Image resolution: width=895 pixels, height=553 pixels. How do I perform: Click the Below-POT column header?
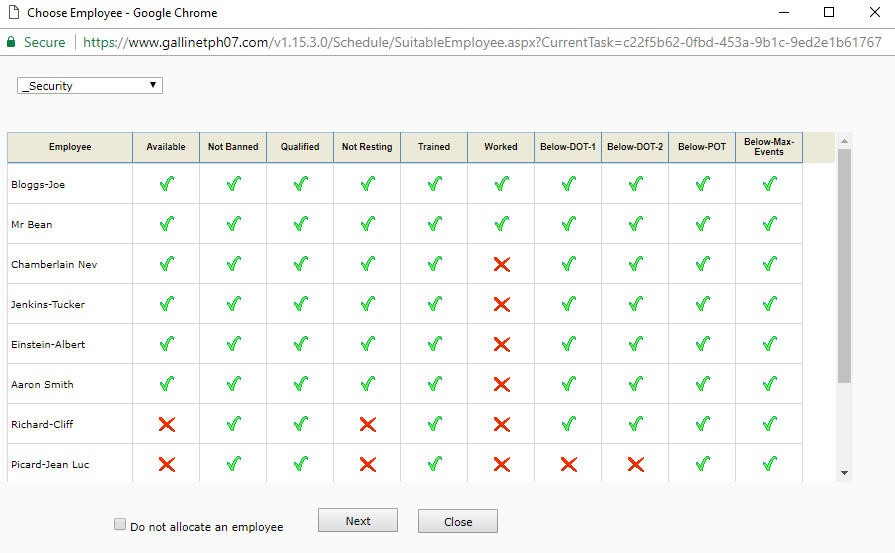(x=702, y=147)
